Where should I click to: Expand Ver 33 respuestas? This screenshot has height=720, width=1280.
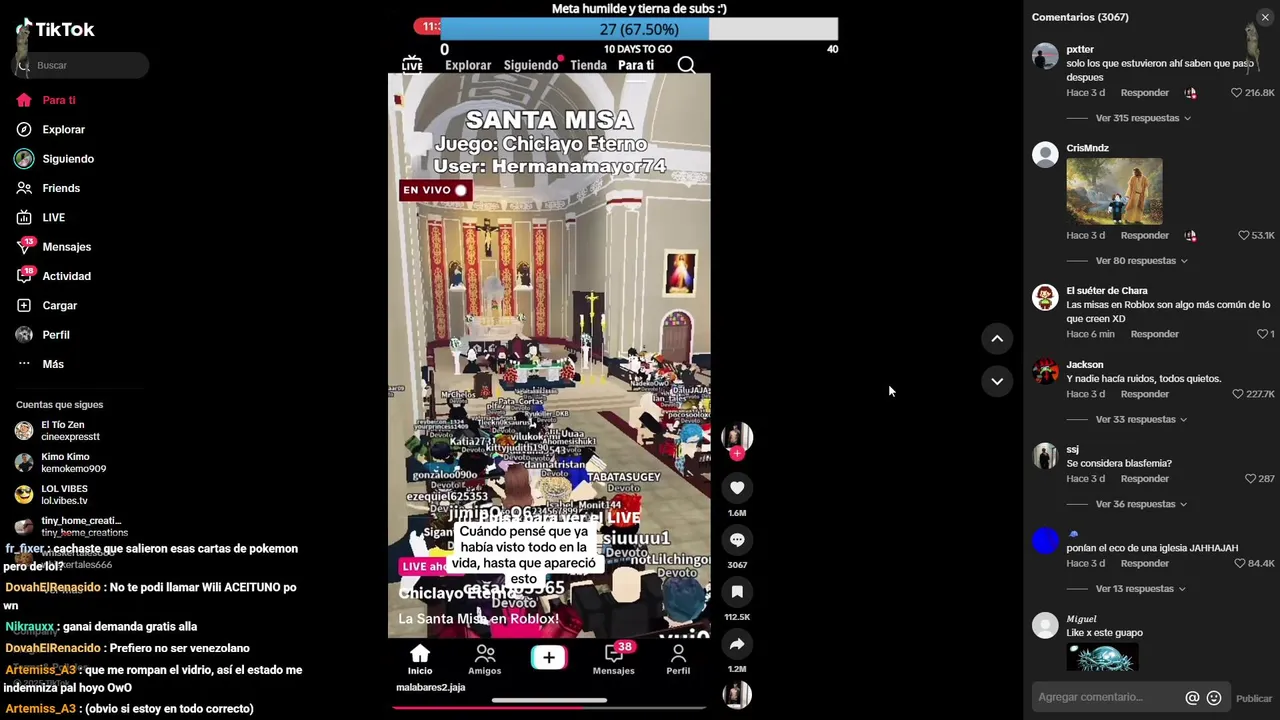point(1141,420)
